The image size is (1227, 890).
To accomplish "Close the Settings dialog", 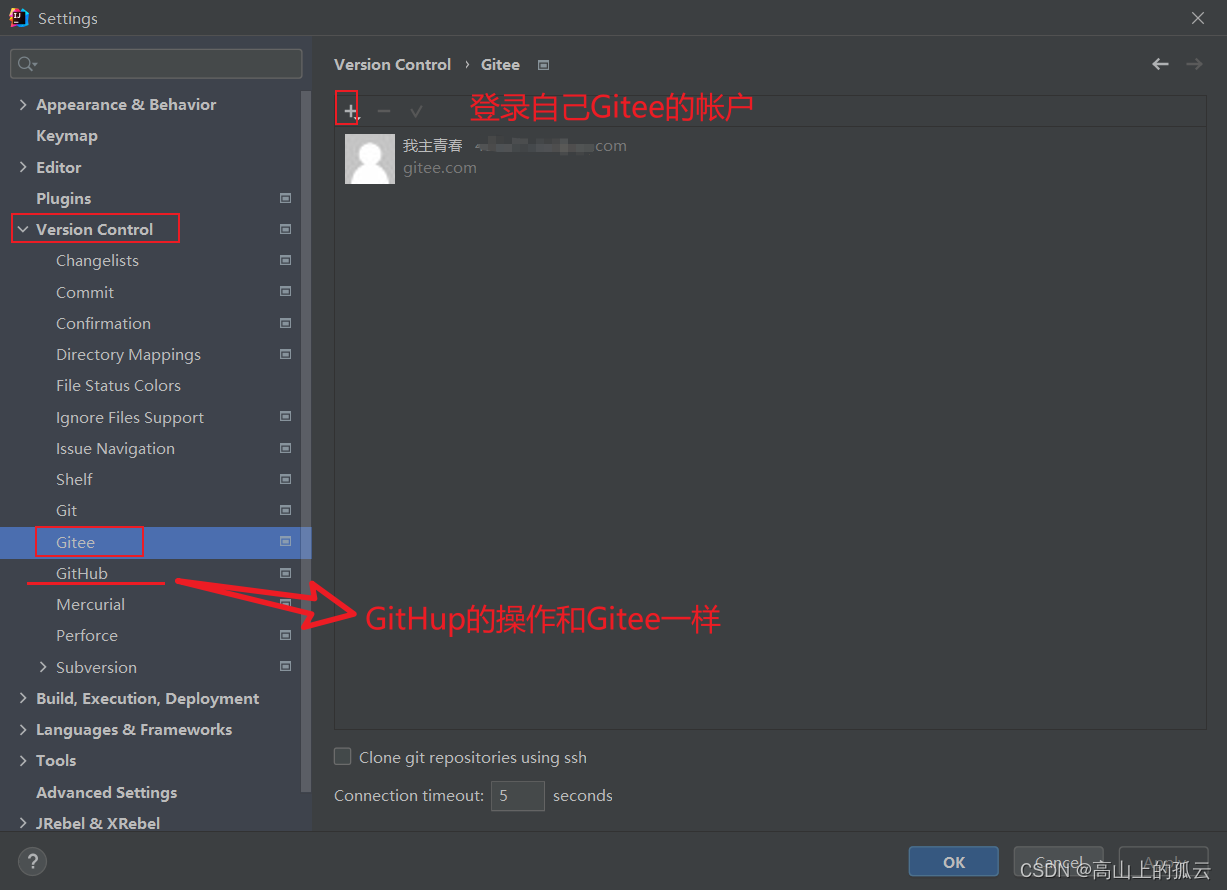I will click(x=1198, y=18).
